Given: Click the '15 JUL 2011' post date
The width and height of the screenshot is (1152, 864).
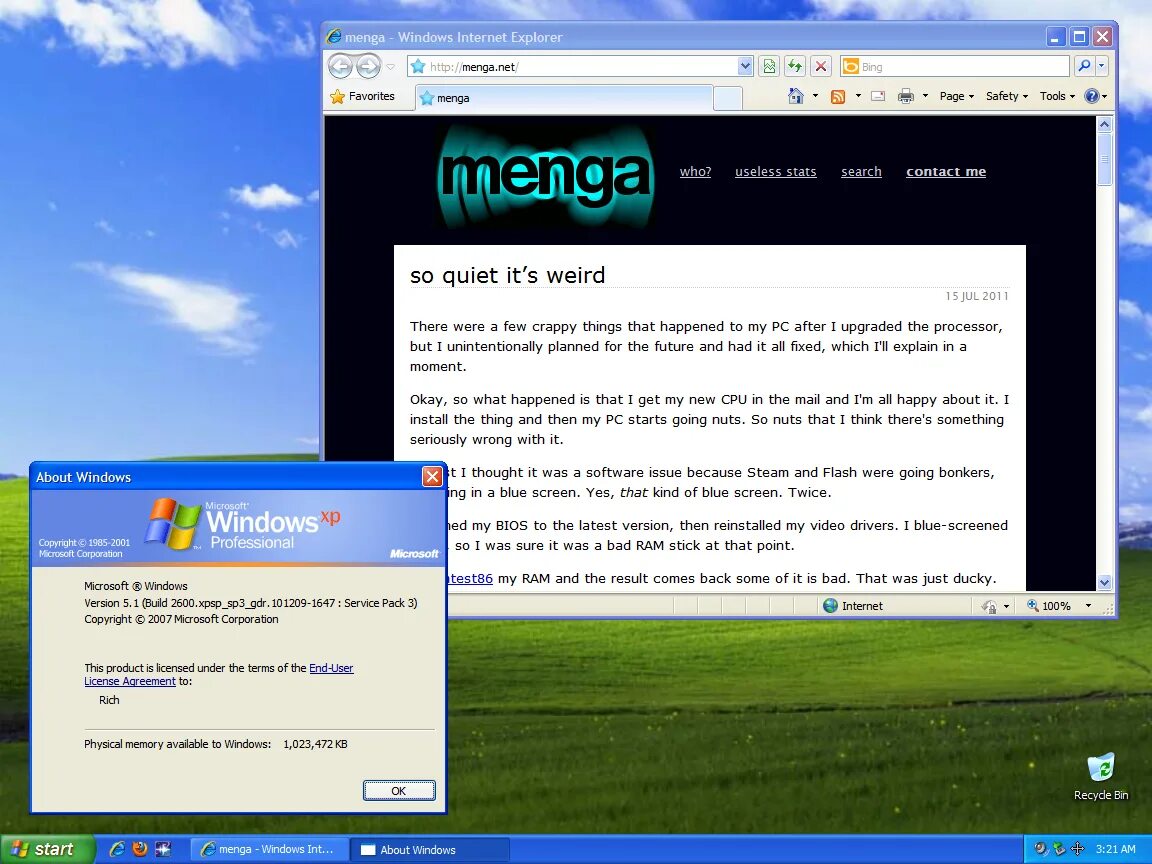Looking at the screenshot, I should coord(976,296).
